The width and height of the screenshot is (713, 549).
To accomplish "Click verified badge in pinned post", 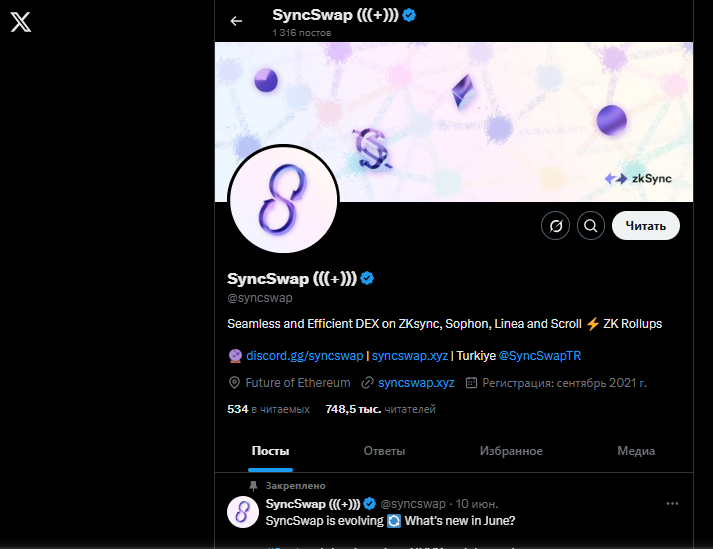I will pos(369,504).
